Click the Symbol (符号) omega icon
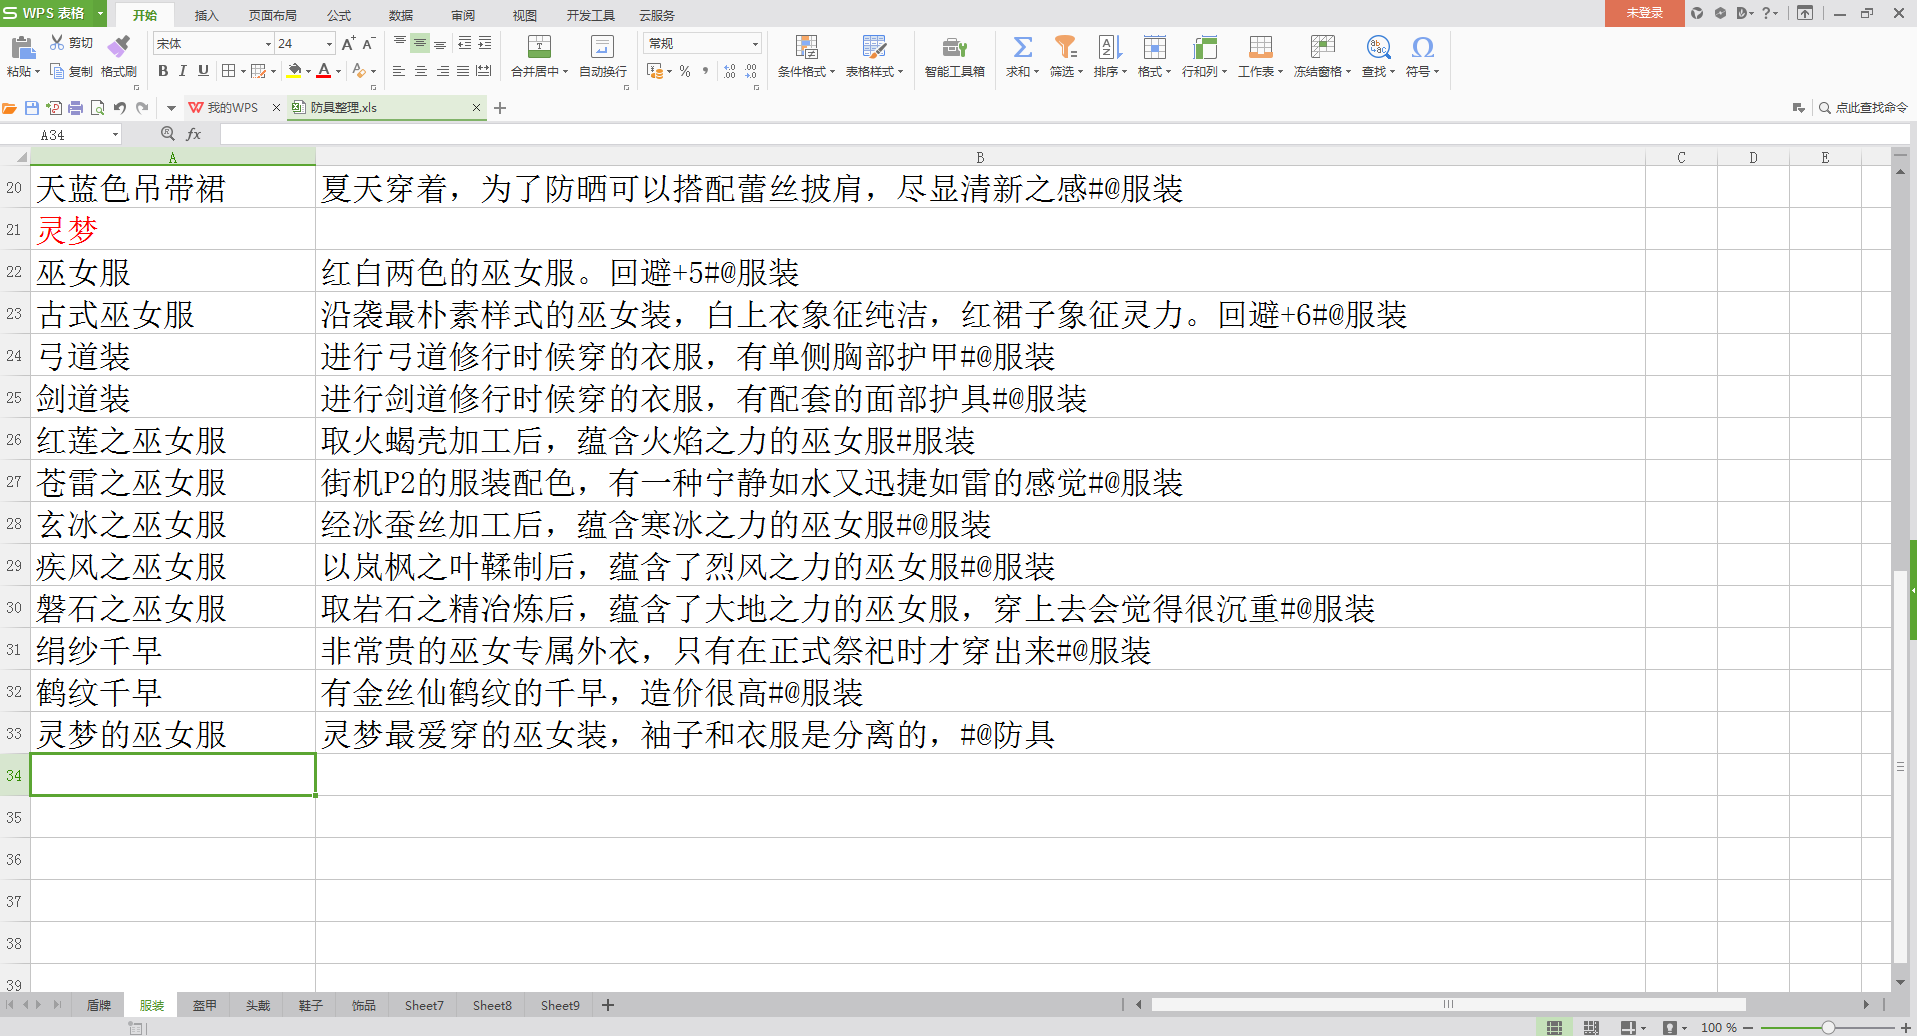 click(1422, 47)
